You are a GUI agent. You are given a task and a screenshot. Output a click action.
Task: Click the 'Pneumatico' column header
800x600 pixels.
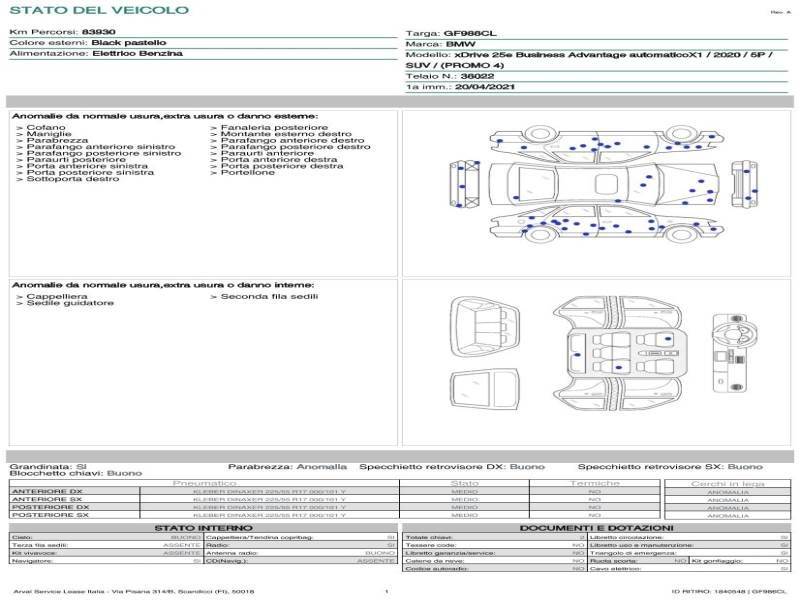click(204, 483)
